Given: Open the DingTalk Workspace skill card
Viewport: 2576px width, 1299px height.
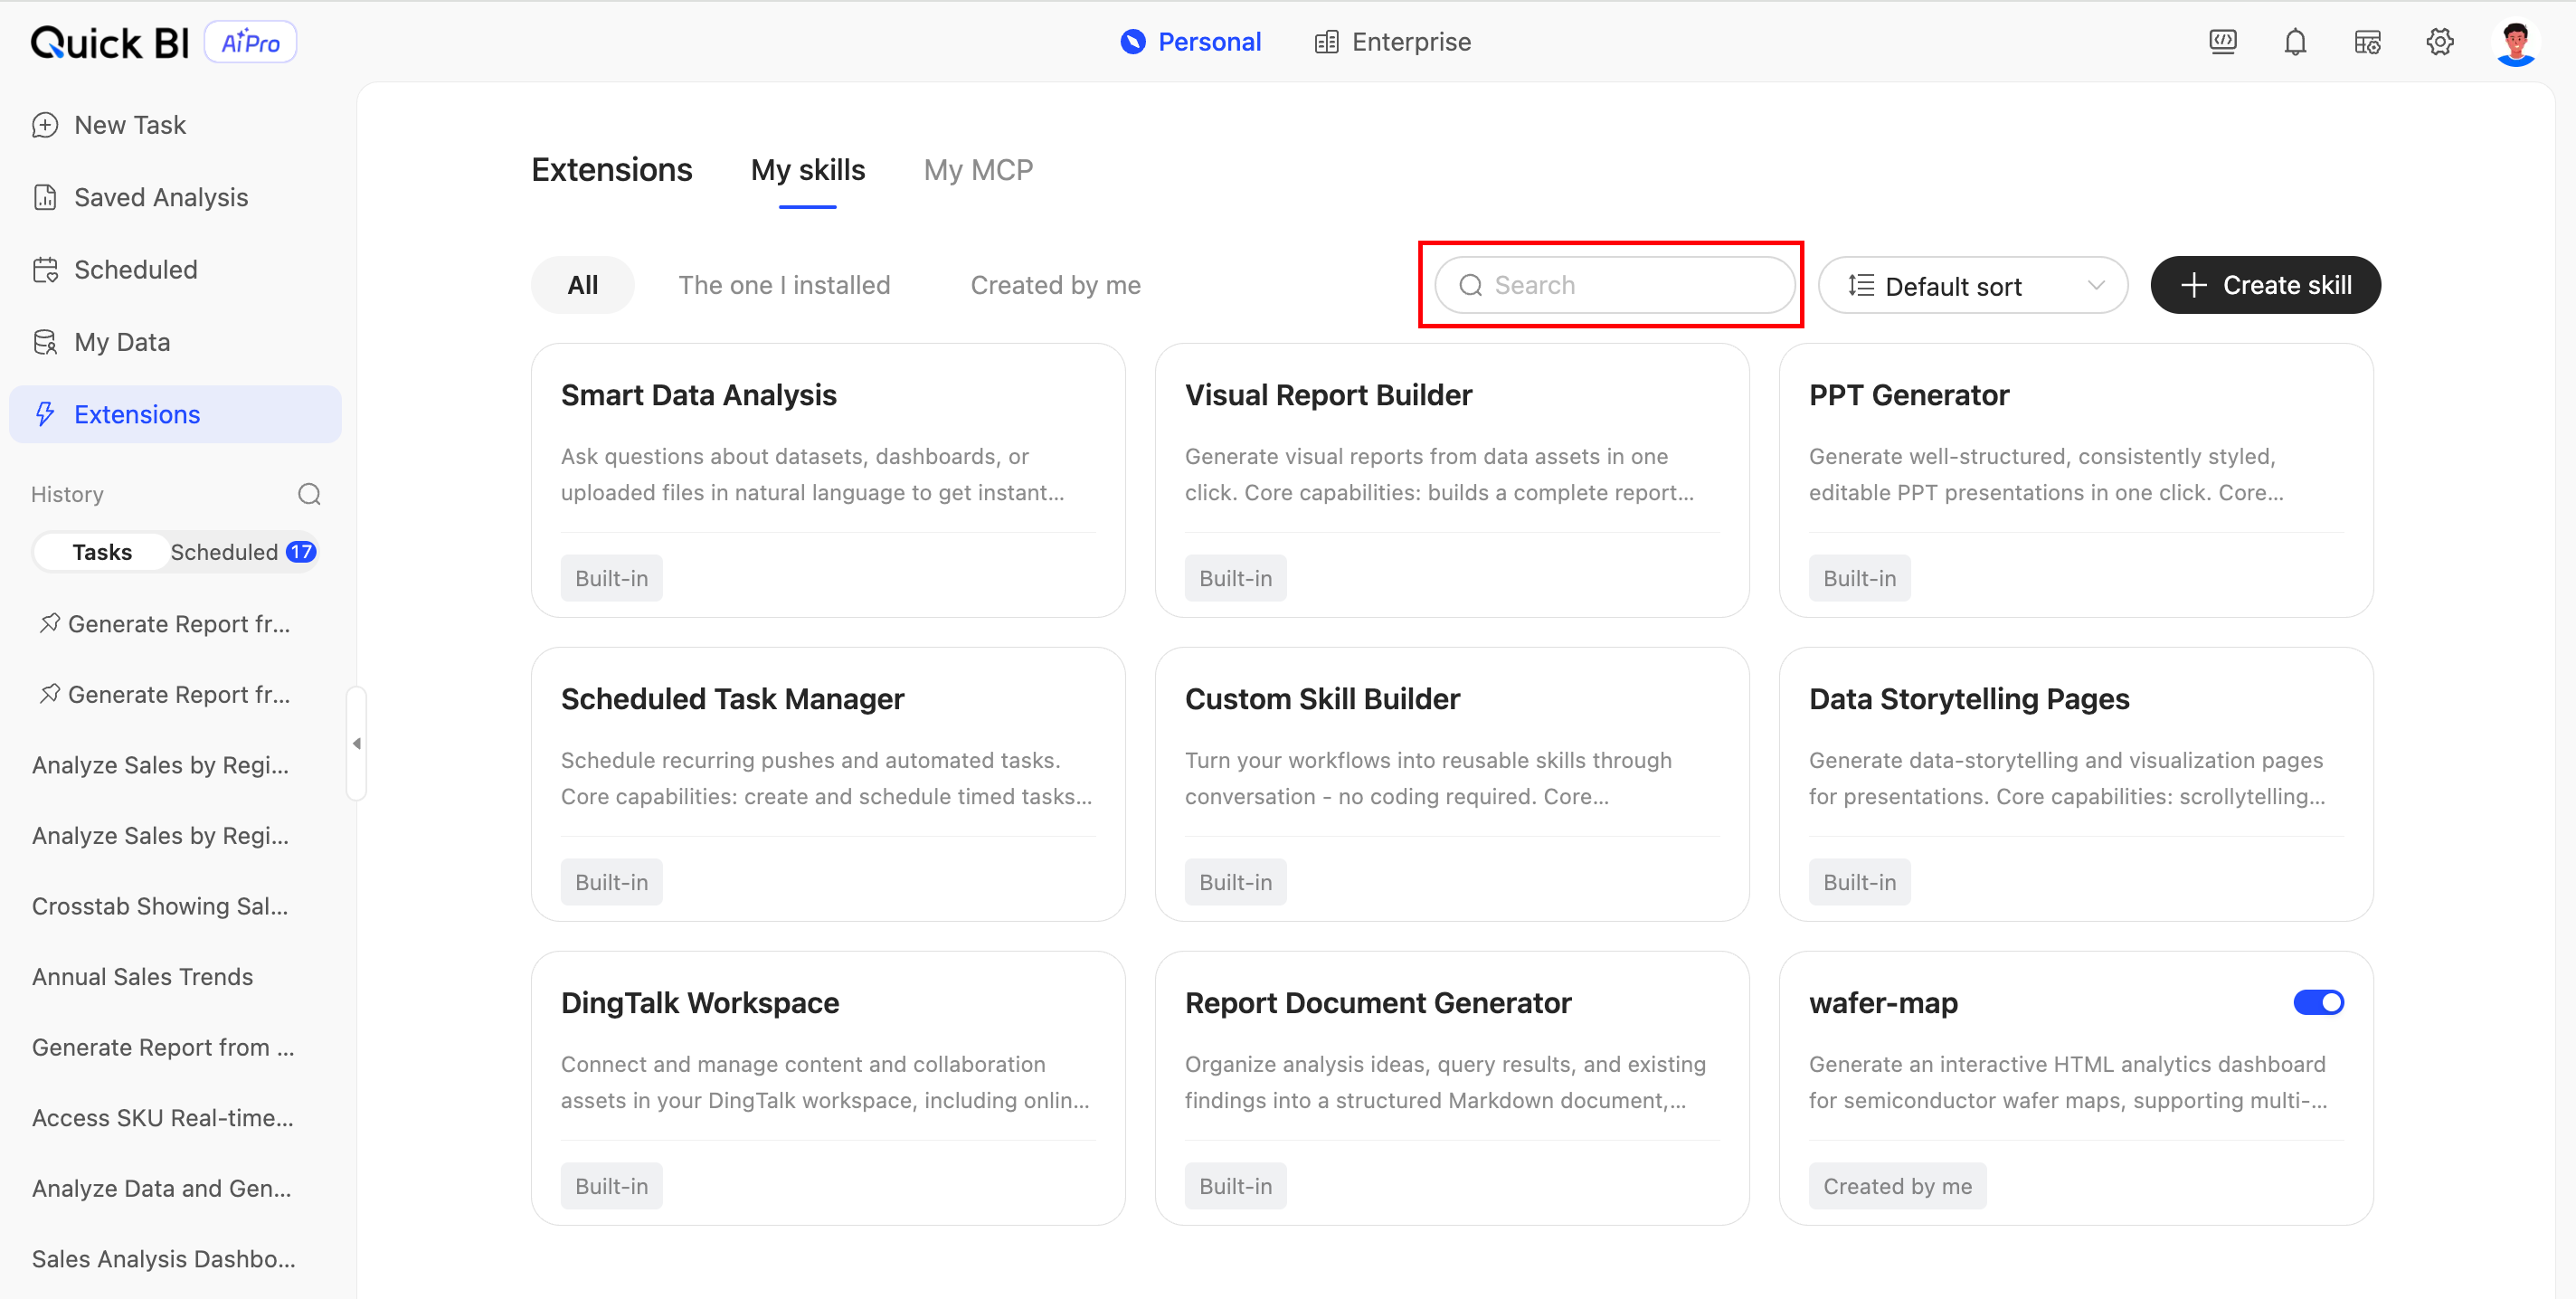Looking at the screenshot, I should 828,1089.
